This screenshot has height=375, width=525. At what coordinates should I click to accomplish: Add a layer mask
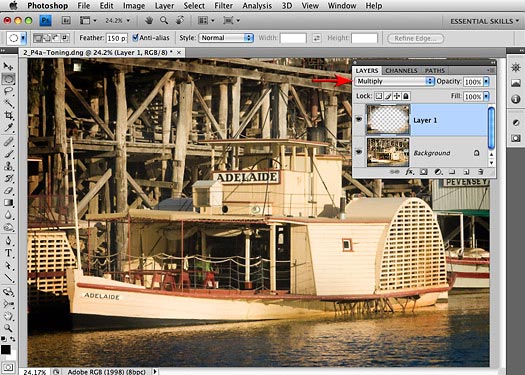click(x=424, y=172)
